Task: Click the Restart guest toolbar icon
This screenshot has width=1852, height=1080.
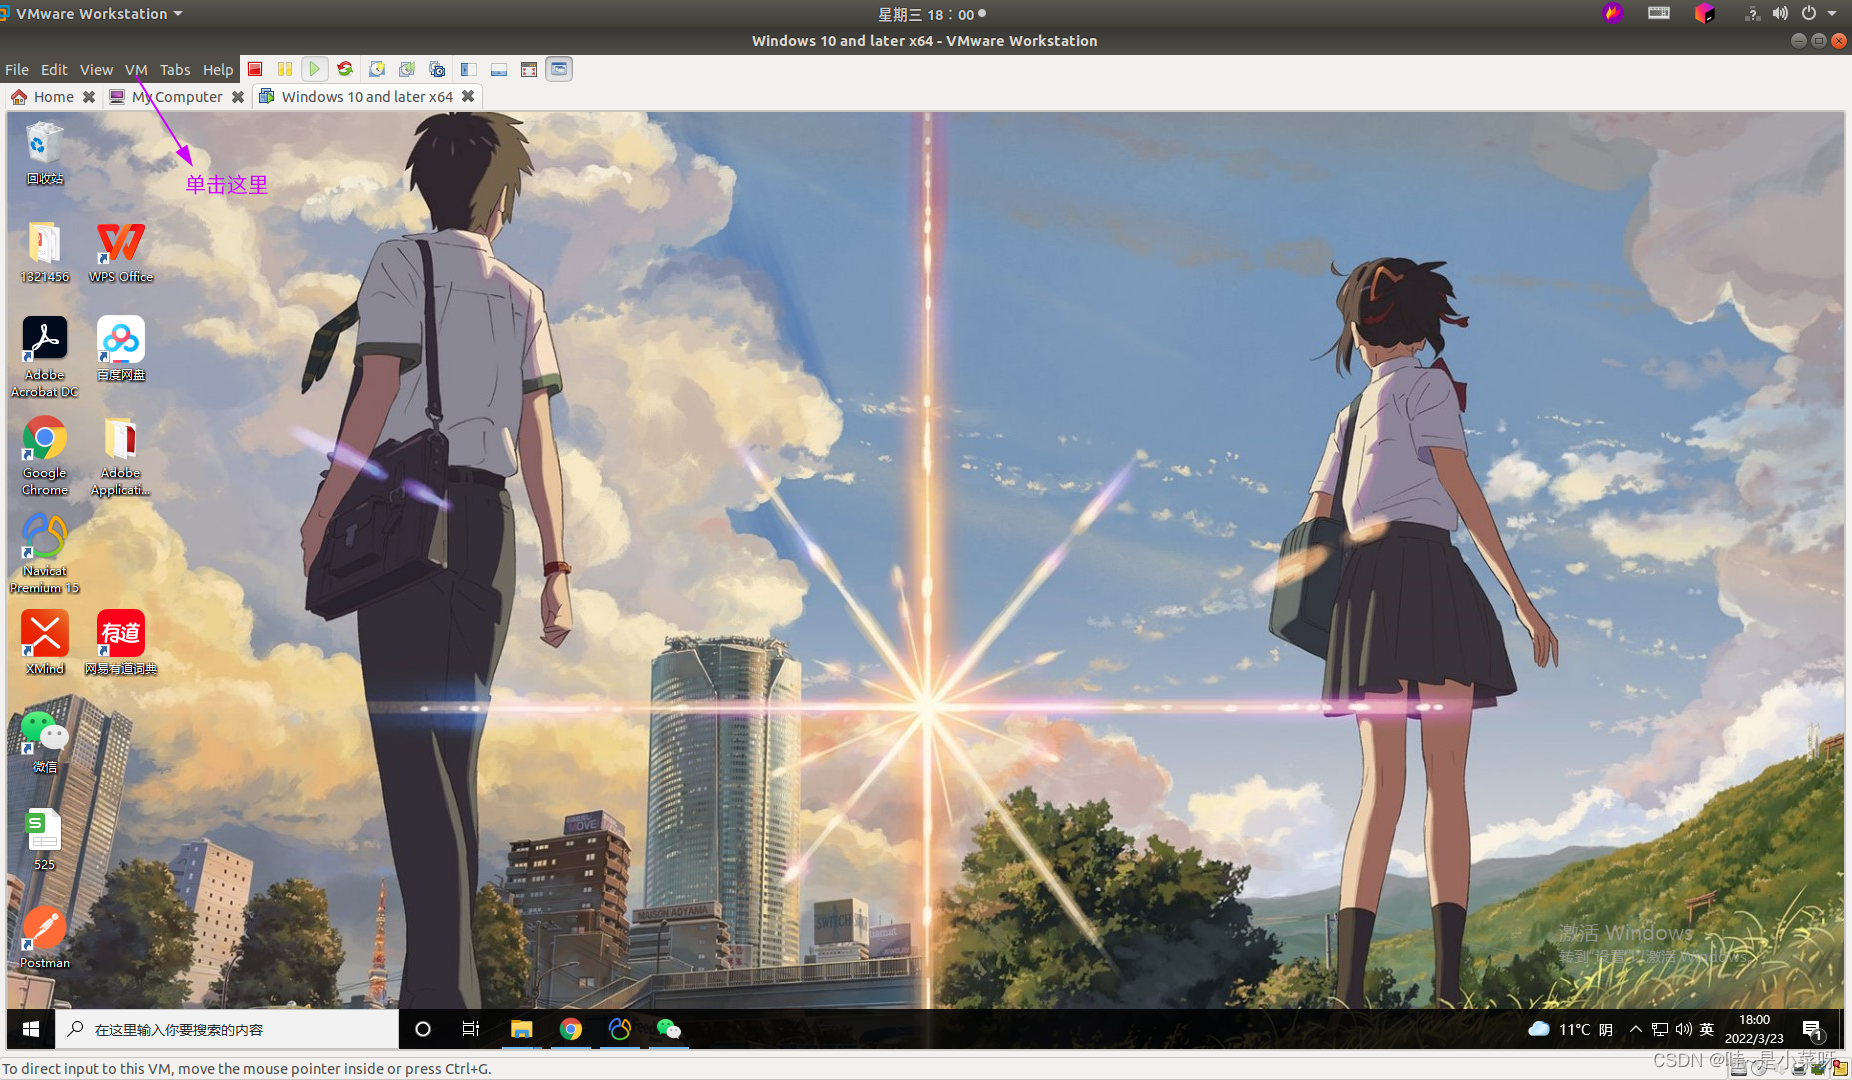Action: point(345,69)
